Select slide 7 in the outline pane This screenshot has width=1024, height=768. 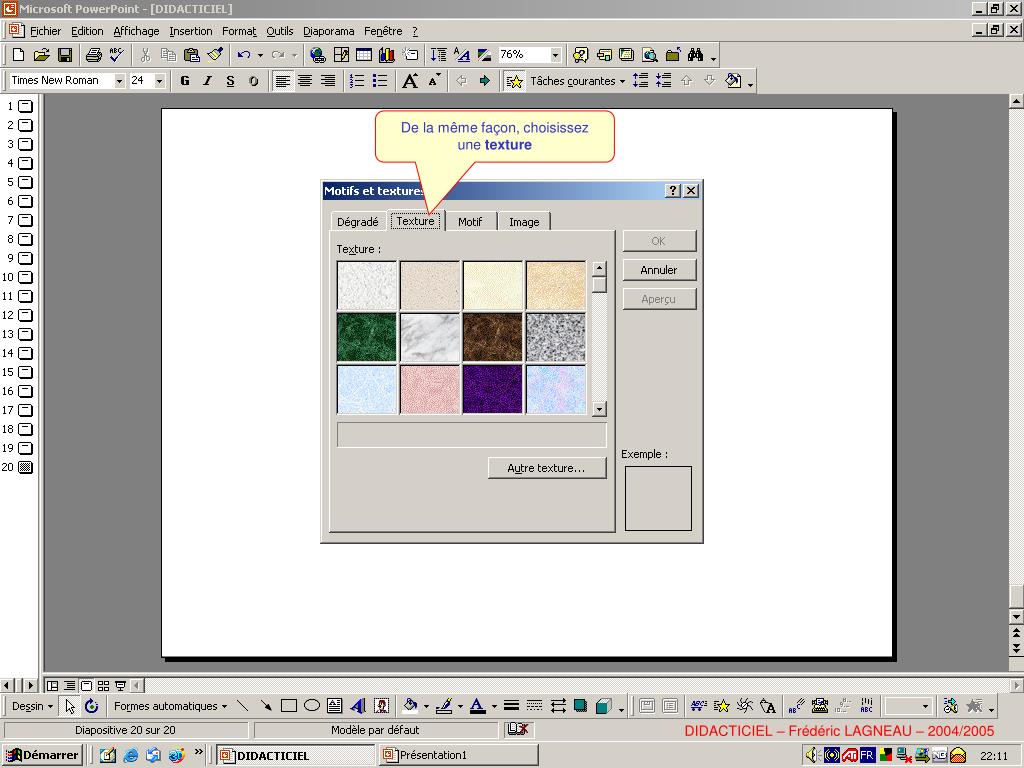tap(25, 220)
